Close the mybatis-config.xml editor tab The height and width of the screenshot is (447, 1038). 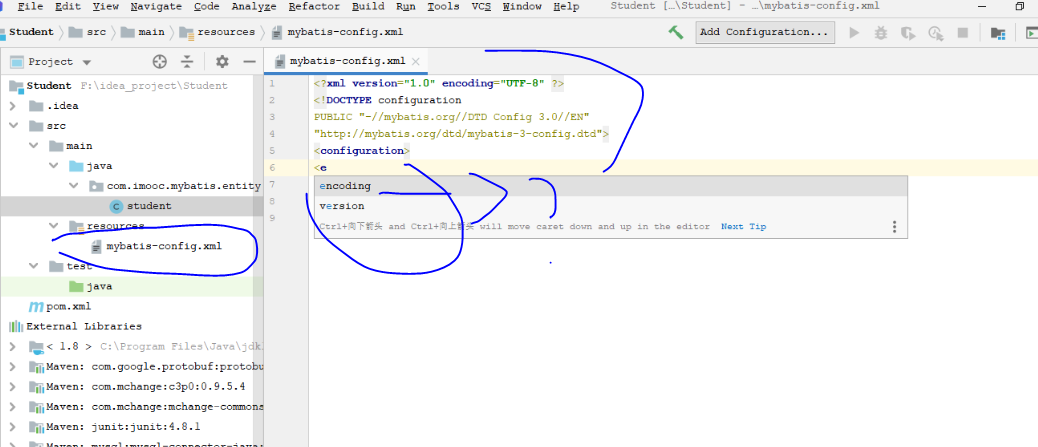coord(416,61)
